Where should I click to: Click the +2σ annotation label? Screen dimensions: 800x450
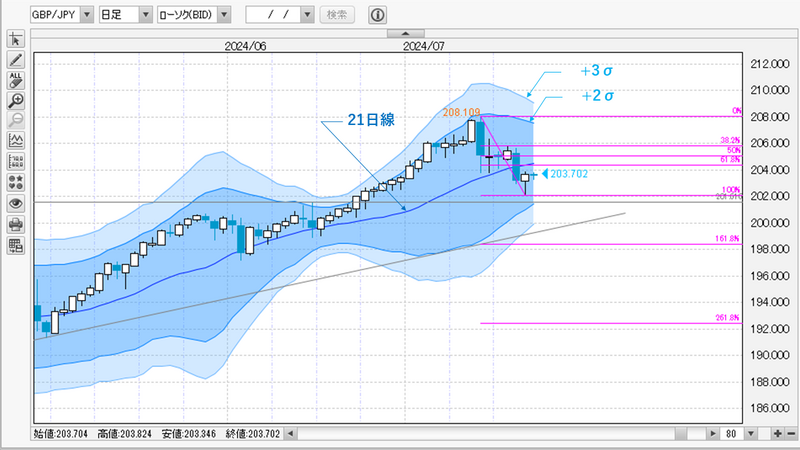597,95
